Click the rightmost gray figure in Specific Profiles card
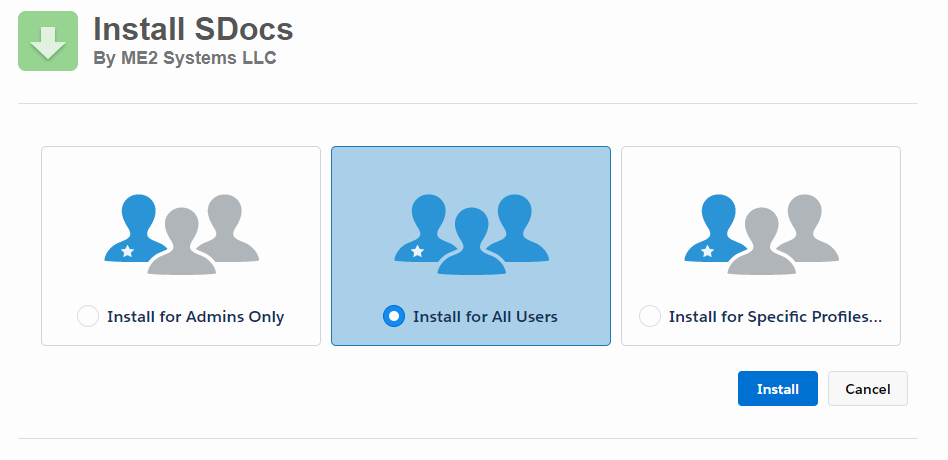Viewport: 948px width, 460px height. (807, 228)
